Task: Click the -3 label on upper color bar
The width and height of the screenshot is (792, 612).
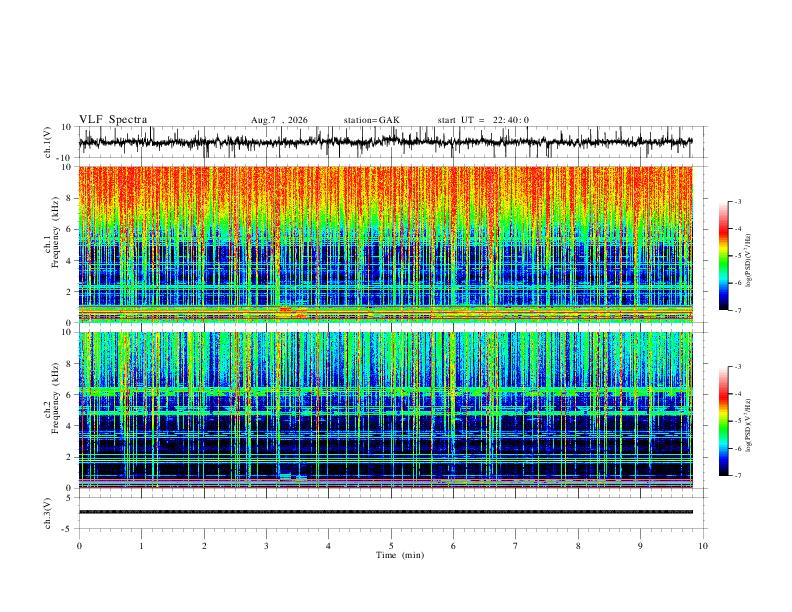Action: [737, 201]
